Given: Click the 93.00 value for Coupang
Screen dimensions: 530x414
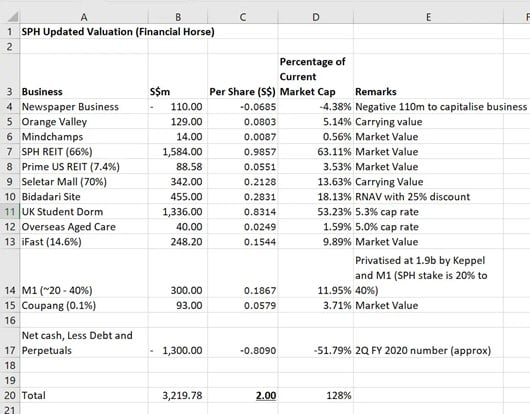Looking at the screenshot, I should pyautogui.click(x=189, y=306).
